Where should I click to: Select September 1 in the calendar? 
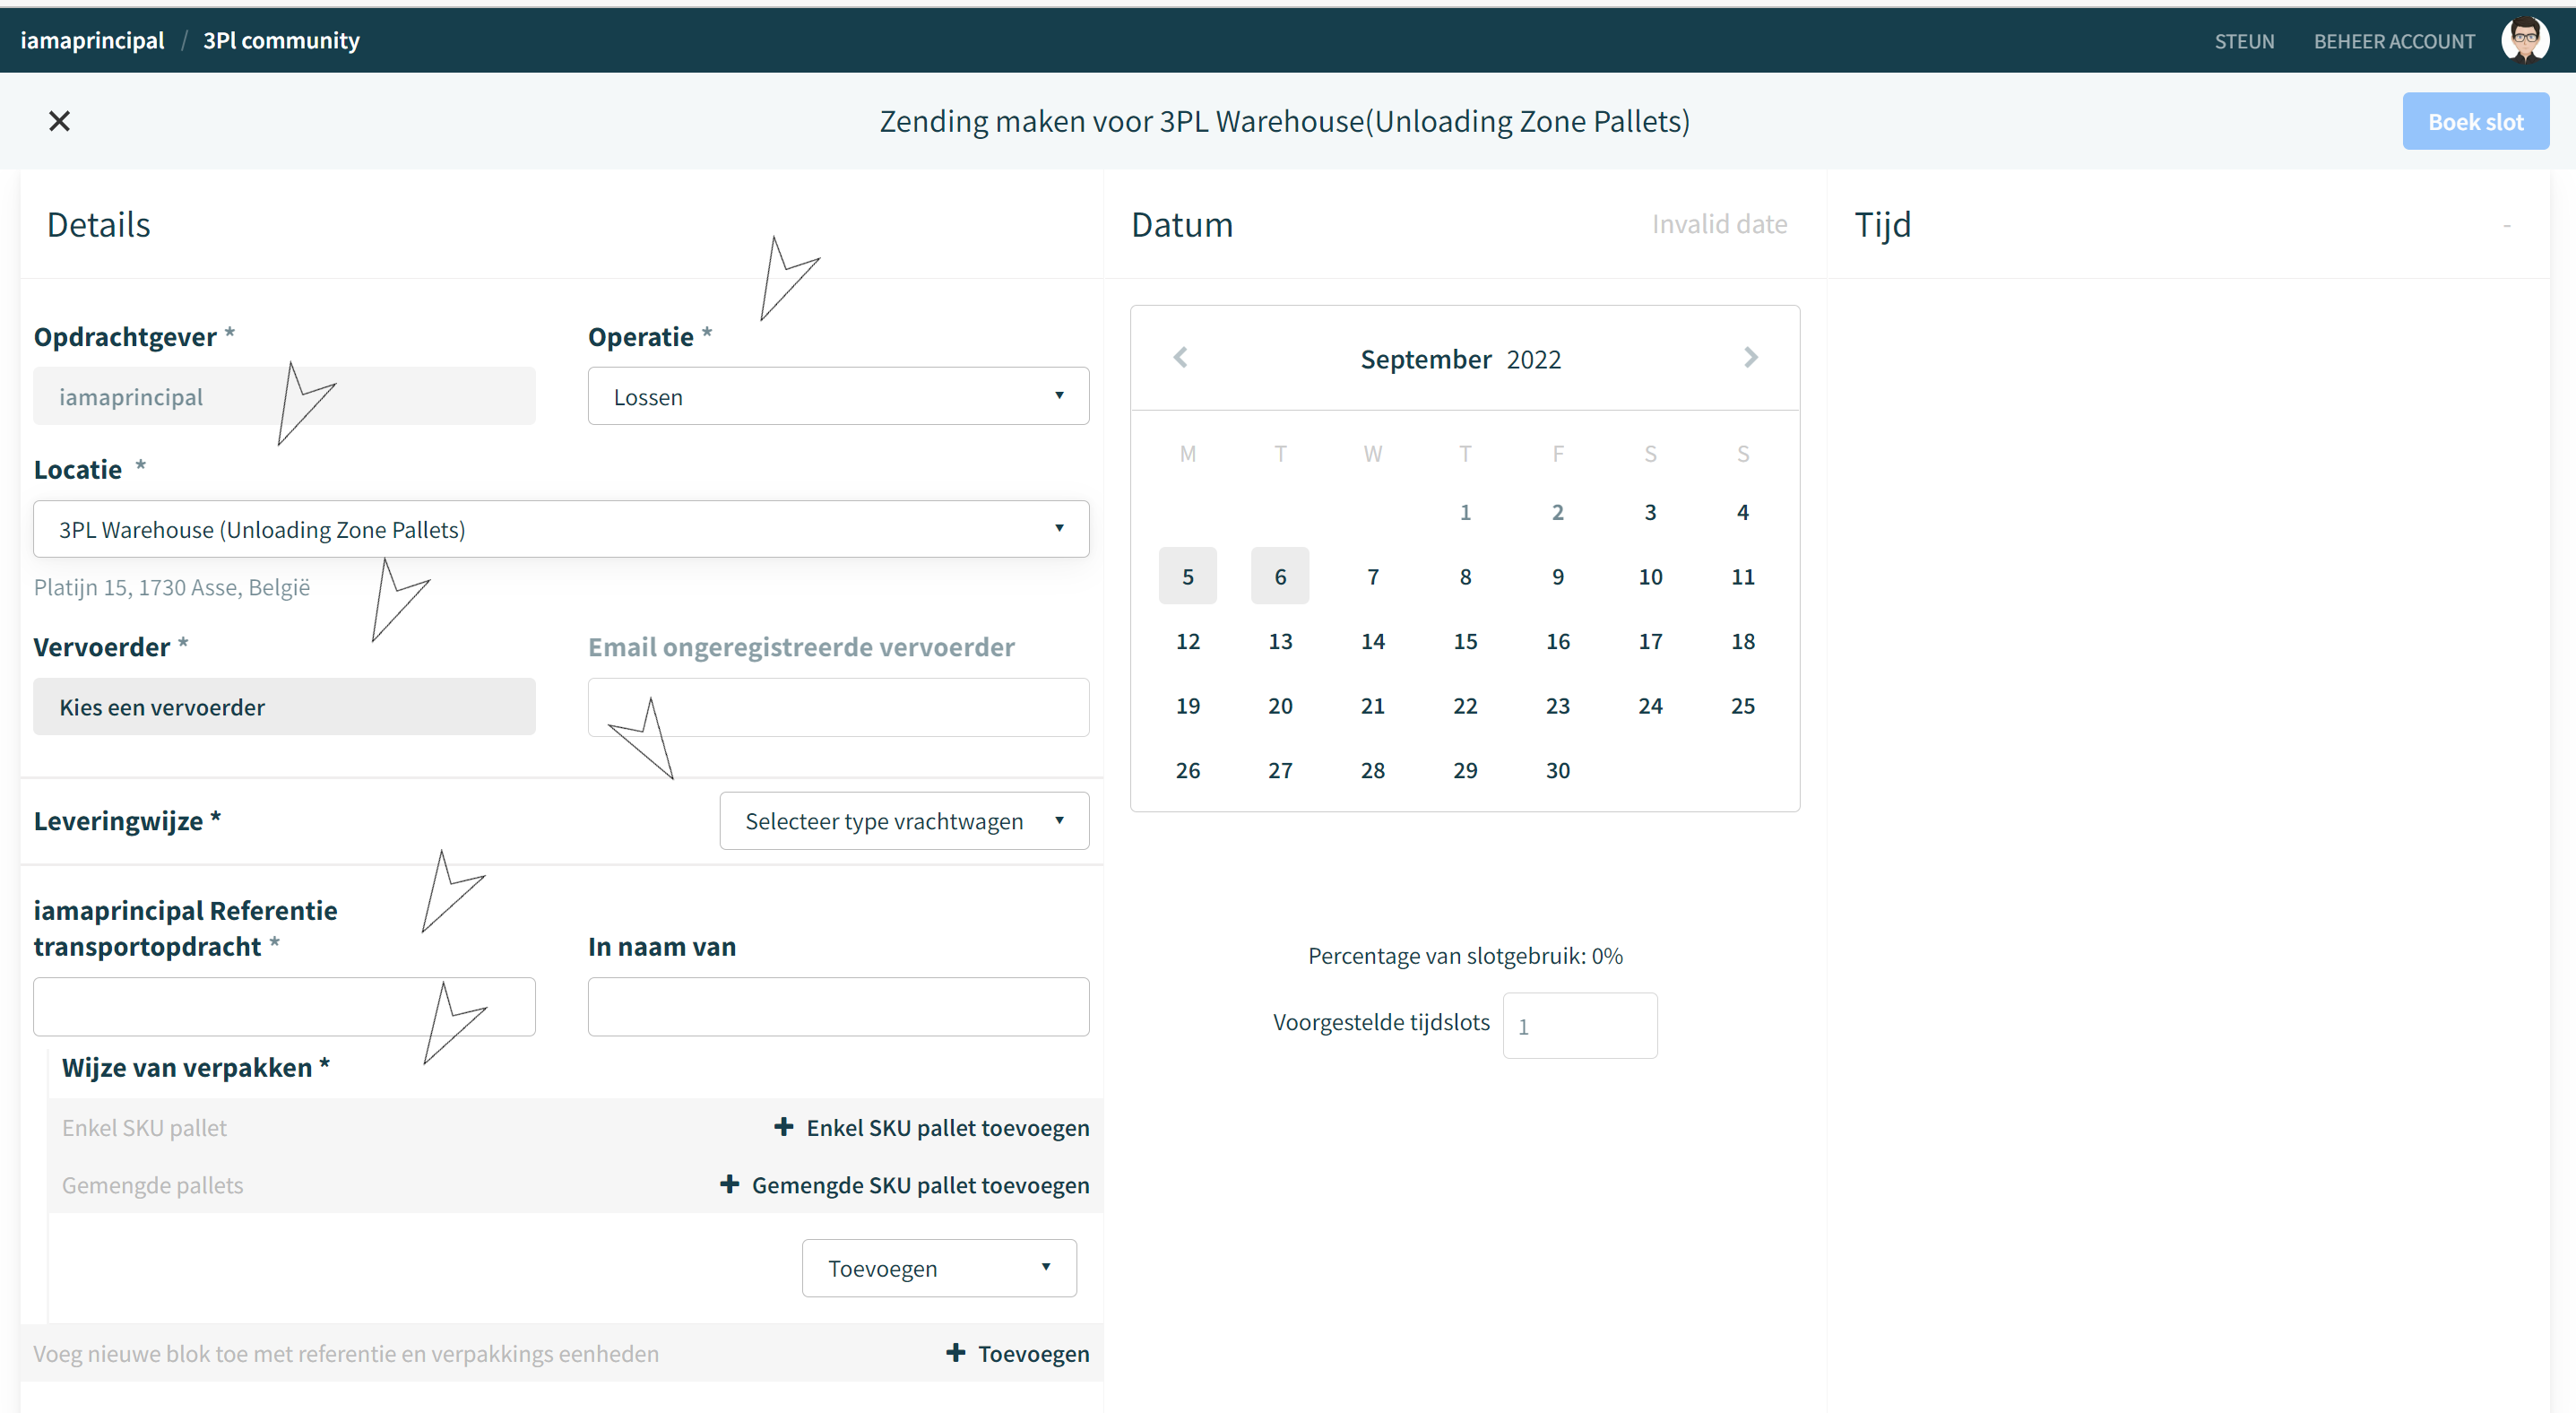pyautogui.click(x=1465, y=512)
